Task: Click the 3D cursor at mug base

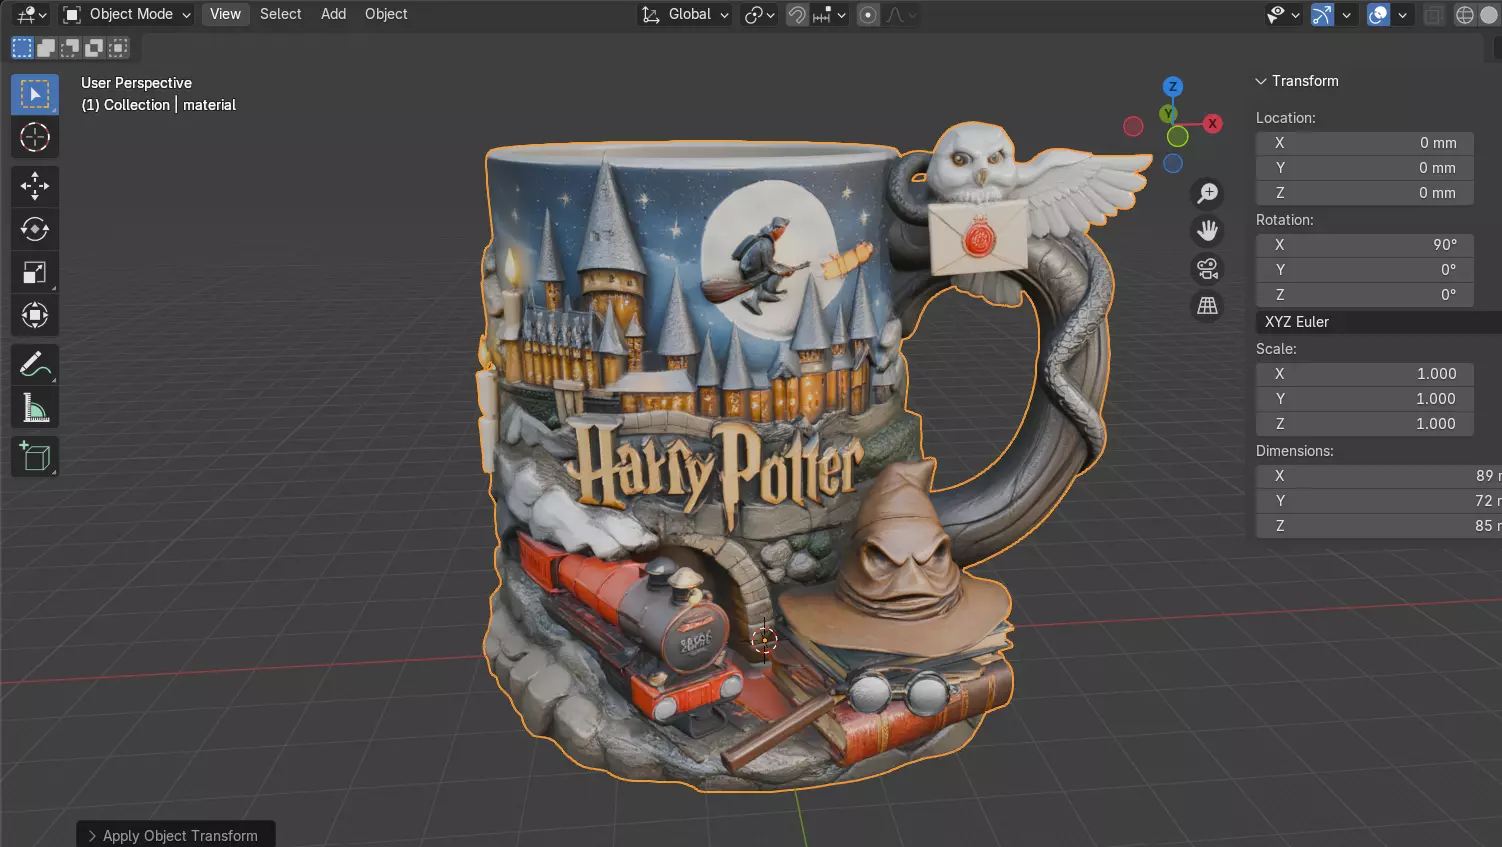Action: click(765, 640)
